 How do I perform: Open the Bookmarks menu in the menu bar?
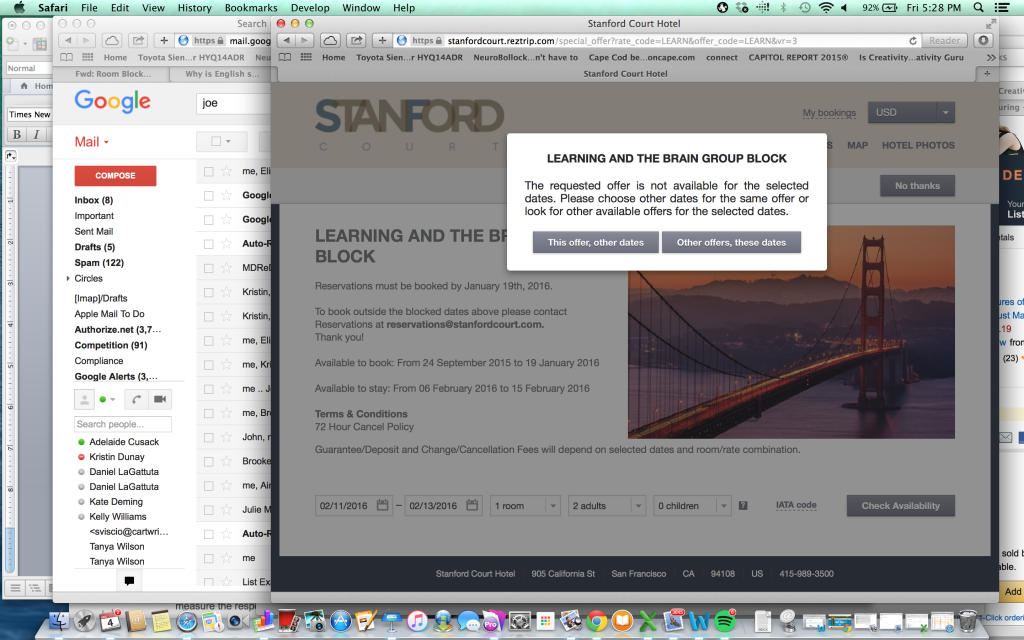[x=251, y=8]
